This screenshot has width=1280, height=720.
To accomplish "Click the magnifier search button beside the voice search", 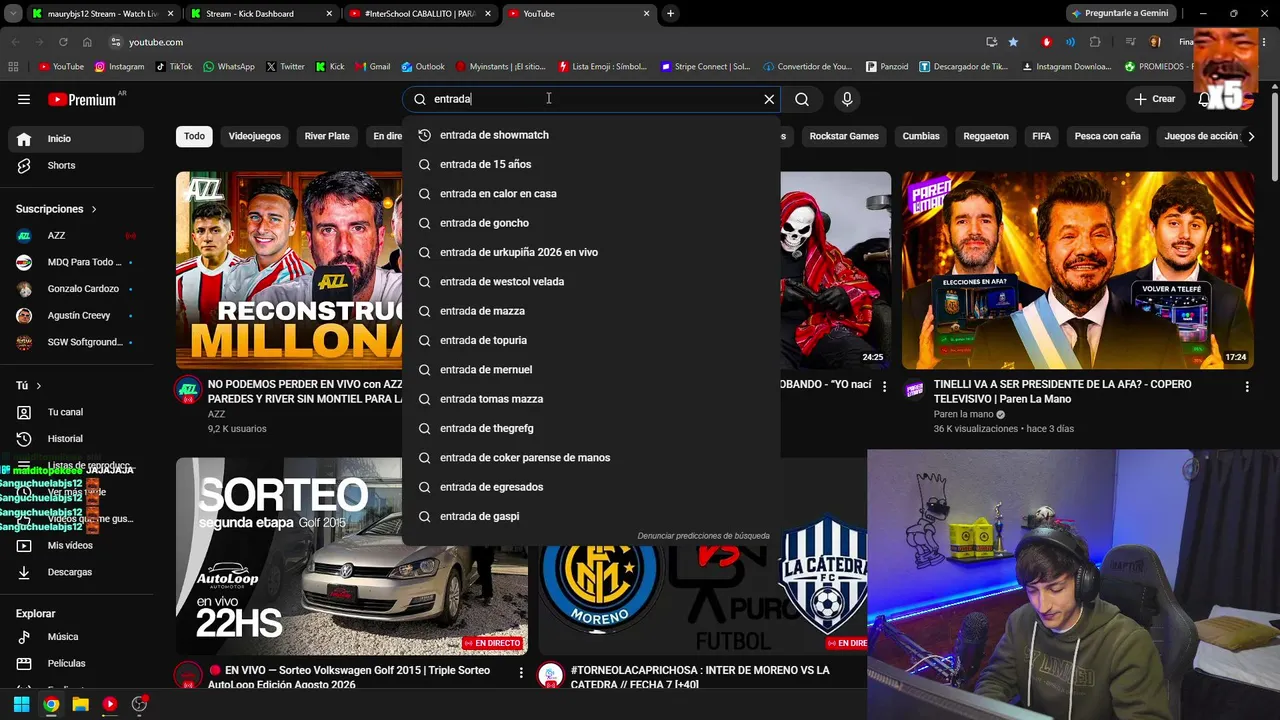I will pos(802,99).
